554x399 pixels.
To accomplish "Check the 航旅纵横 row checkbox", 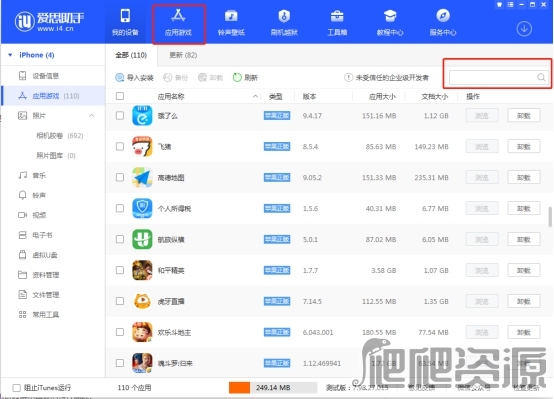I will (x=120, y=239).
